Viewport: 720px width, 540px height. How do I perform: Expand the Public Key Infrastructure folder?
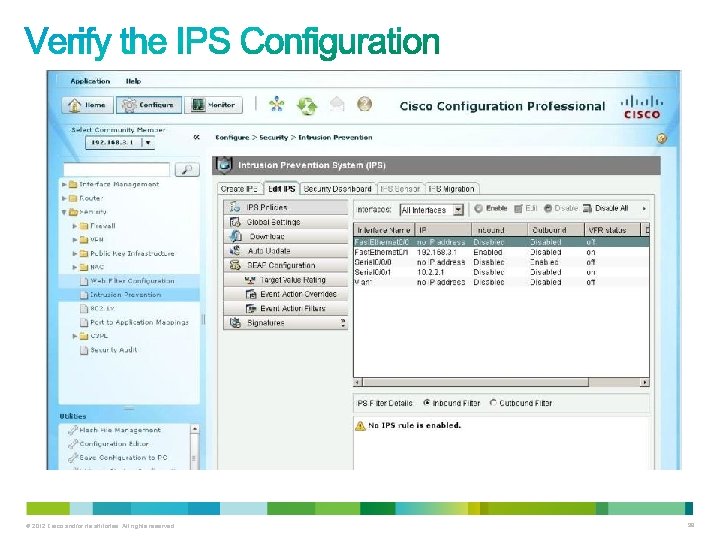pyautogui.click(x=75, y=253)
